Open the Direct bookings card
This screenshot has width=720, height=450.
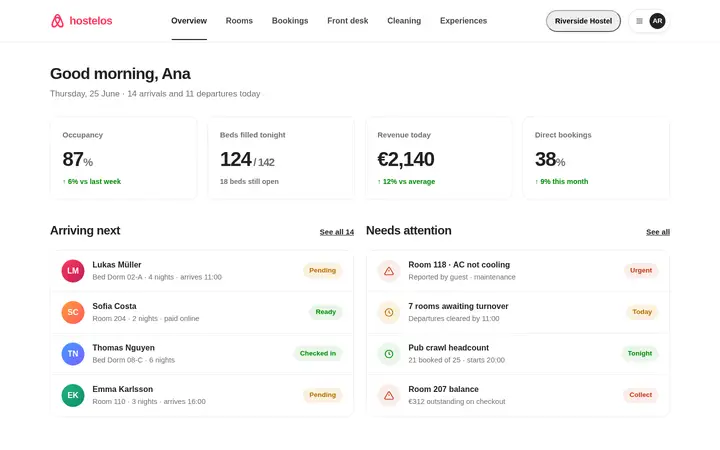click(596, 158)
